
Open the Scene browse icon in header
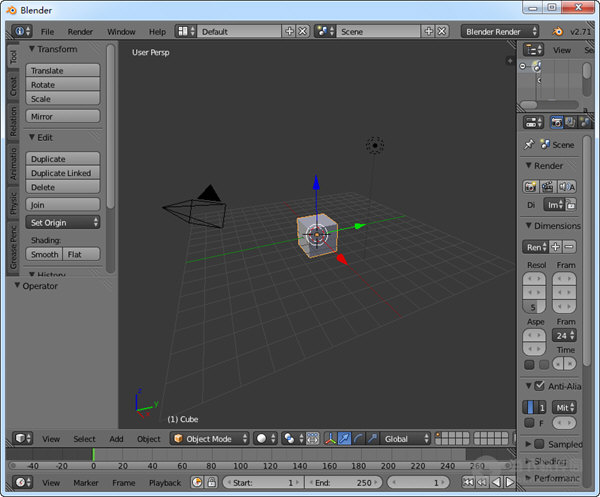(x=325, y=31)
